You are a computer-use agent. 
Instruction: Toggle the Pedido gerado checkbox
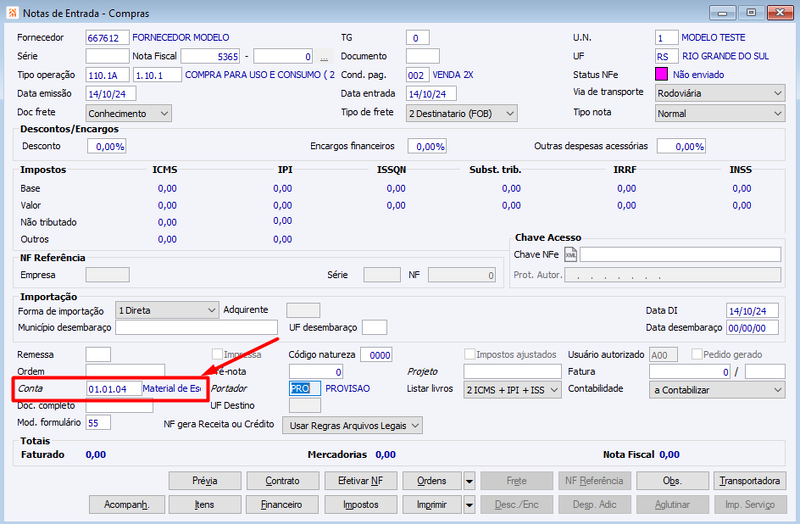[696, 354]
